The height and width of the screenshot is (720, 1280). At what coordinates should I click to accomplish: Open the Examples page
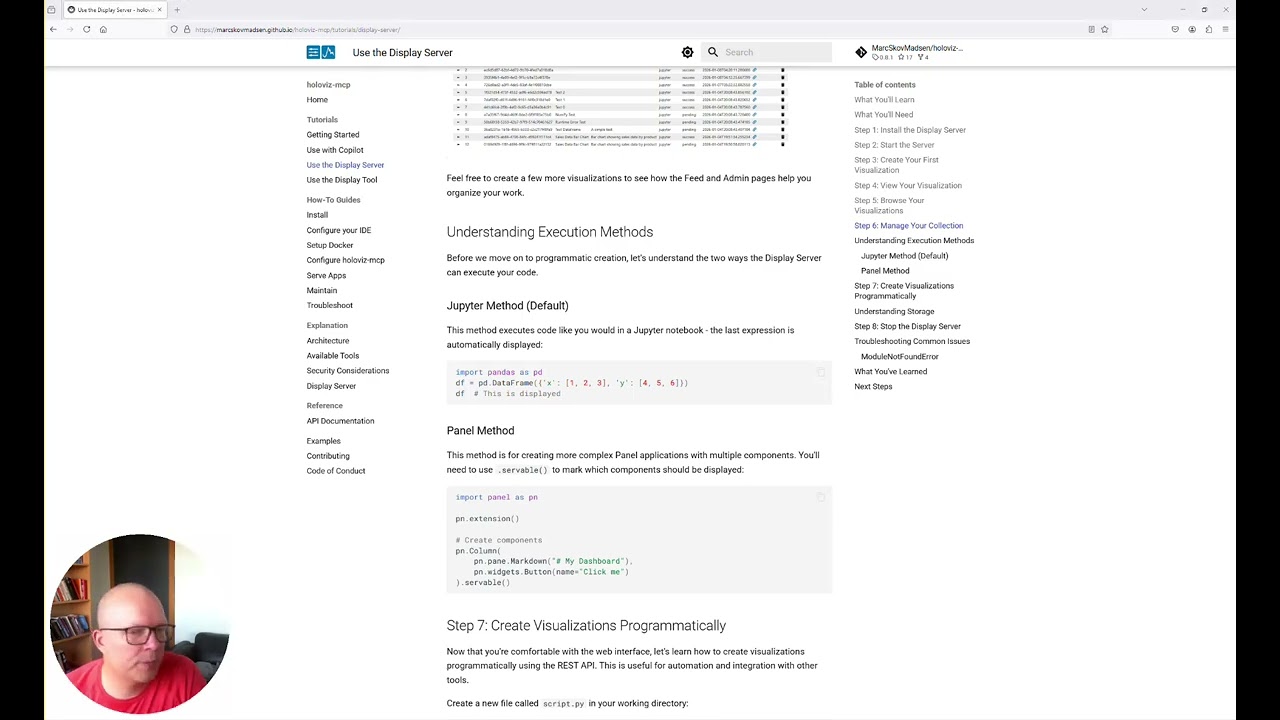click(x=324, y=441)
